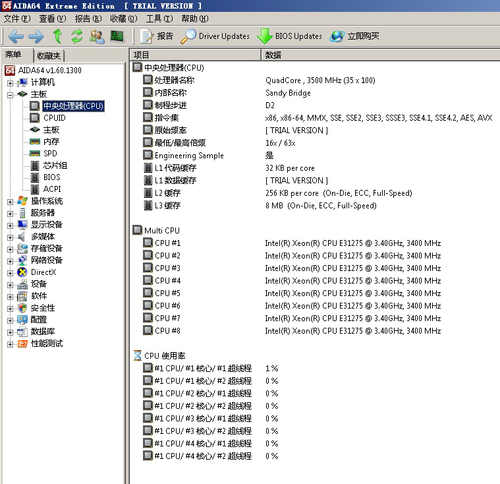Click the 数据库 database icon
The image size is (500, 484).
[x=22, y=332]
